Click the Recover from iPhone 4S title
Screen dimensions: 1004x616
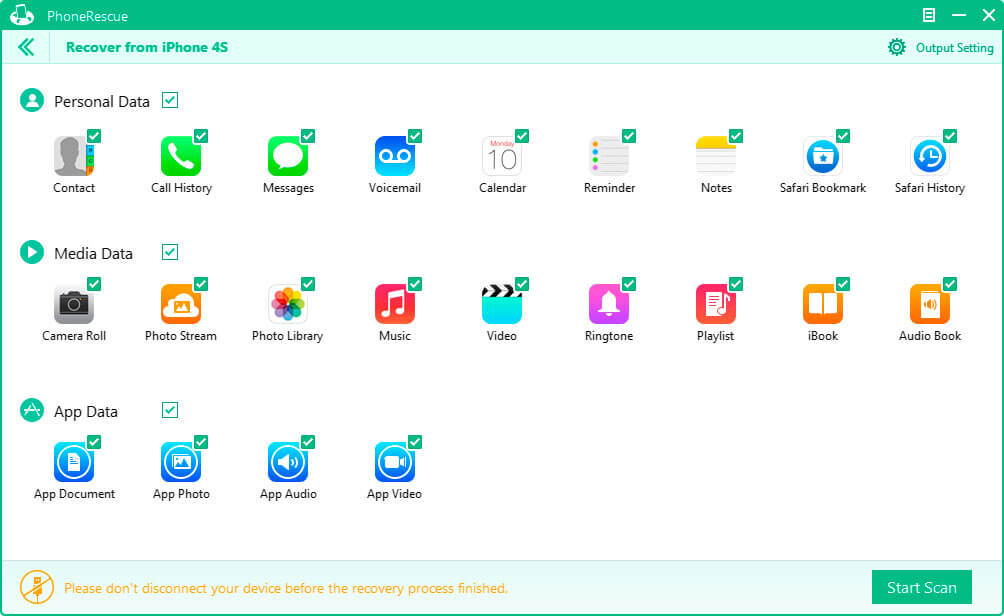click(147, 47)
